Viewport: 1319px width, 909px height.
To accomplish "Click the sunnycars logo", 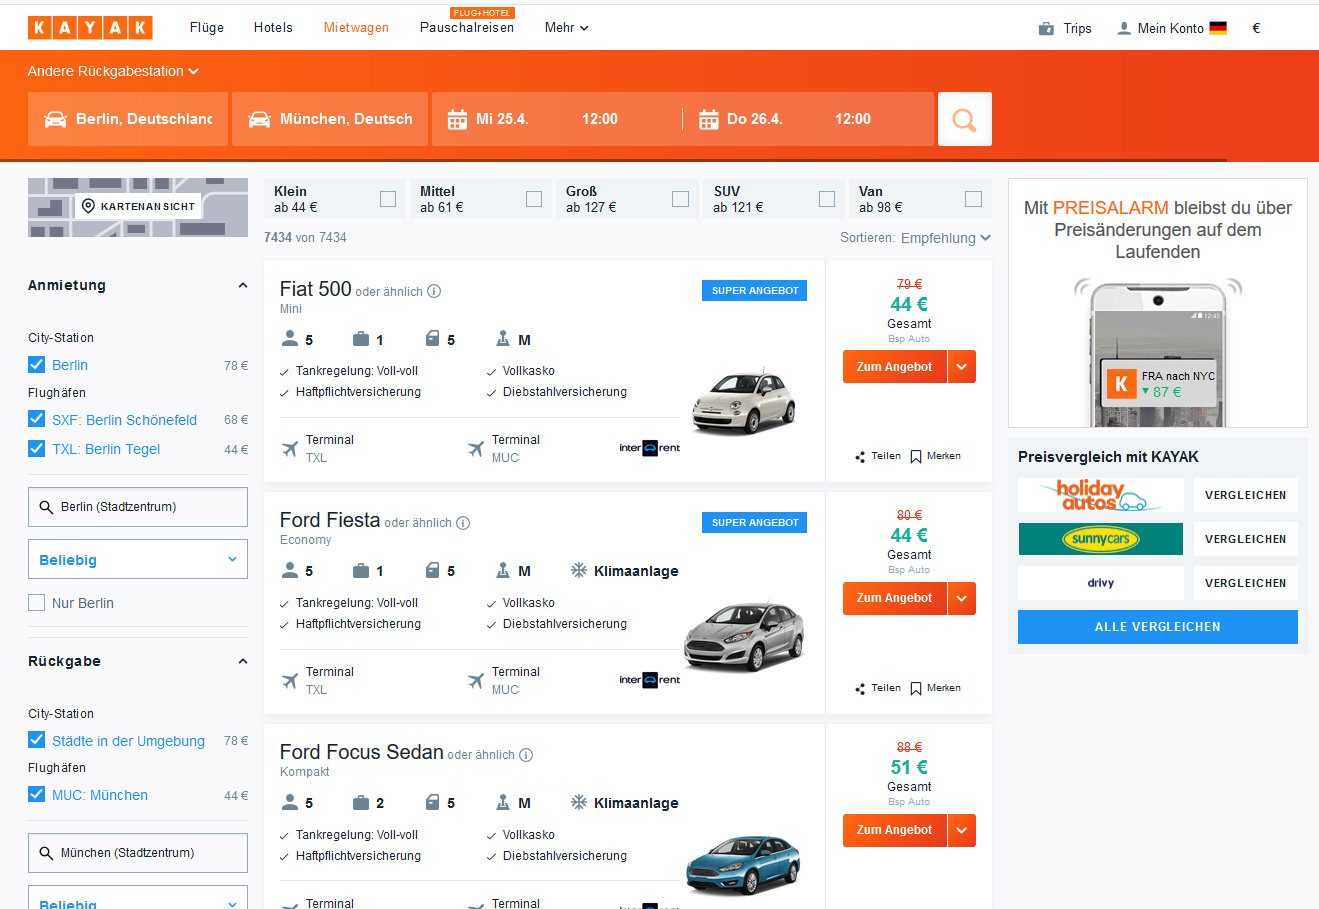I will pyautogui.click(x=1100, y=539).
